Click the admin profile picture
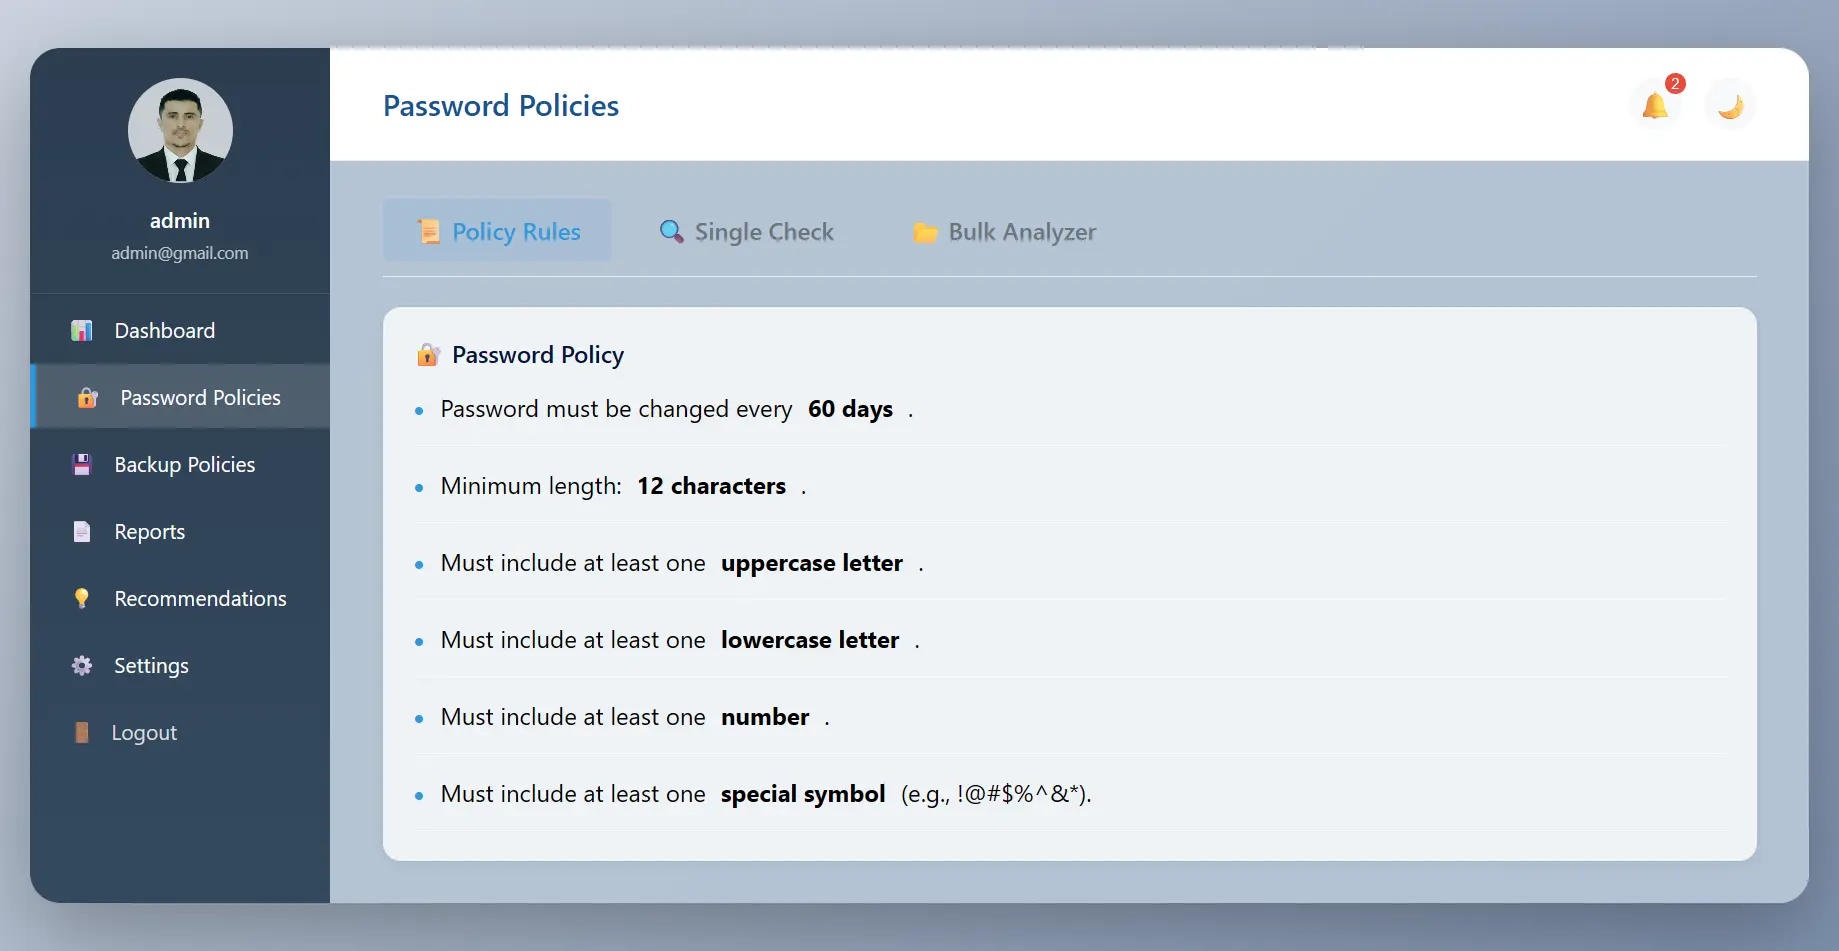 (x=180, y=131)
